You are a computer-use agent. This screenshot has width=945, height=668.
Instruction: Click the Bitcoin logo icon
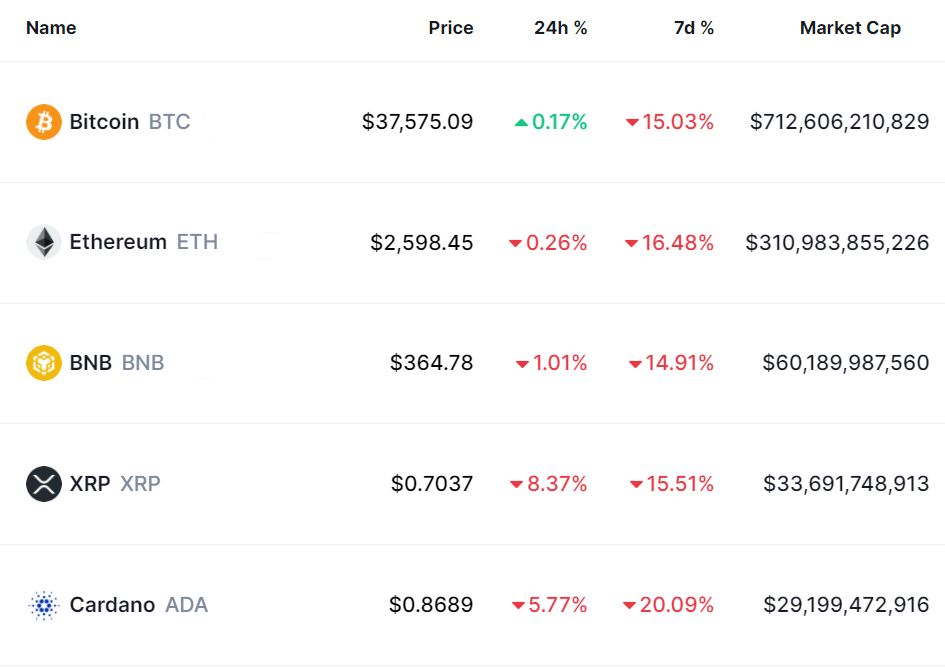pos(44,122)
